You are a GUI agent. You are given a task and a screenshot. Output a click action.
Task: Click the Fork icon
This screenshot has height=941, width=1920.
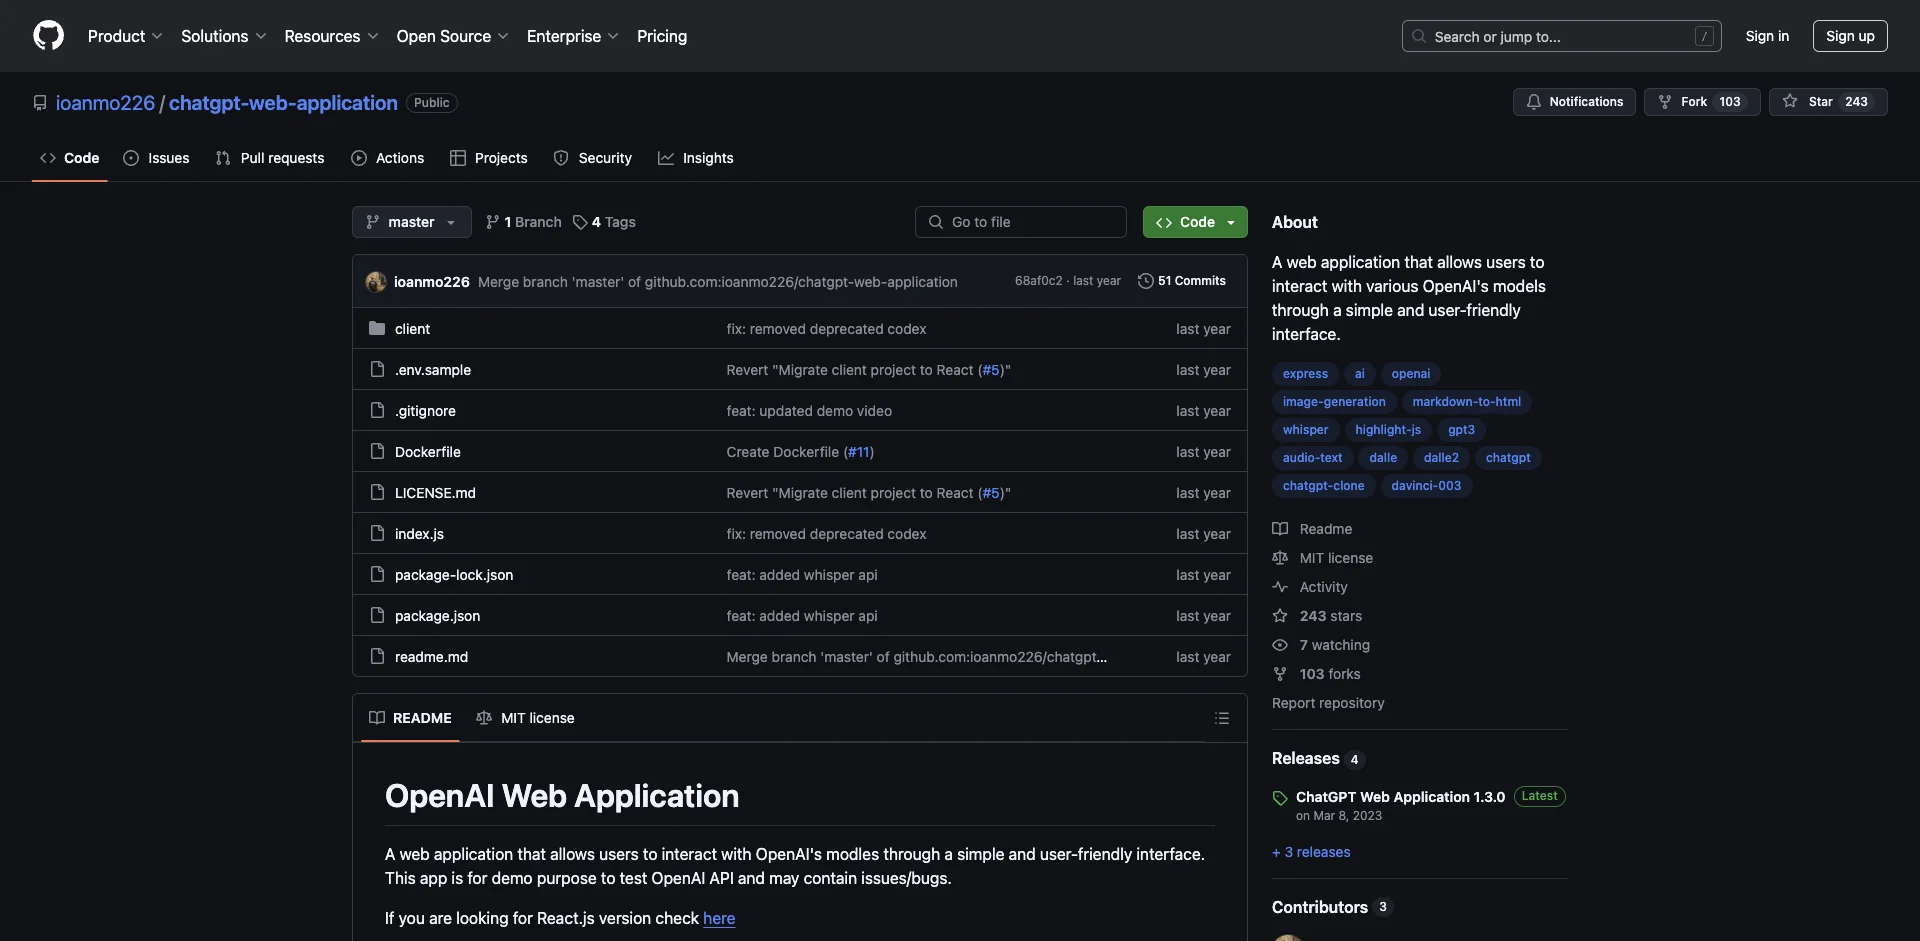[x=1665, y=102]
